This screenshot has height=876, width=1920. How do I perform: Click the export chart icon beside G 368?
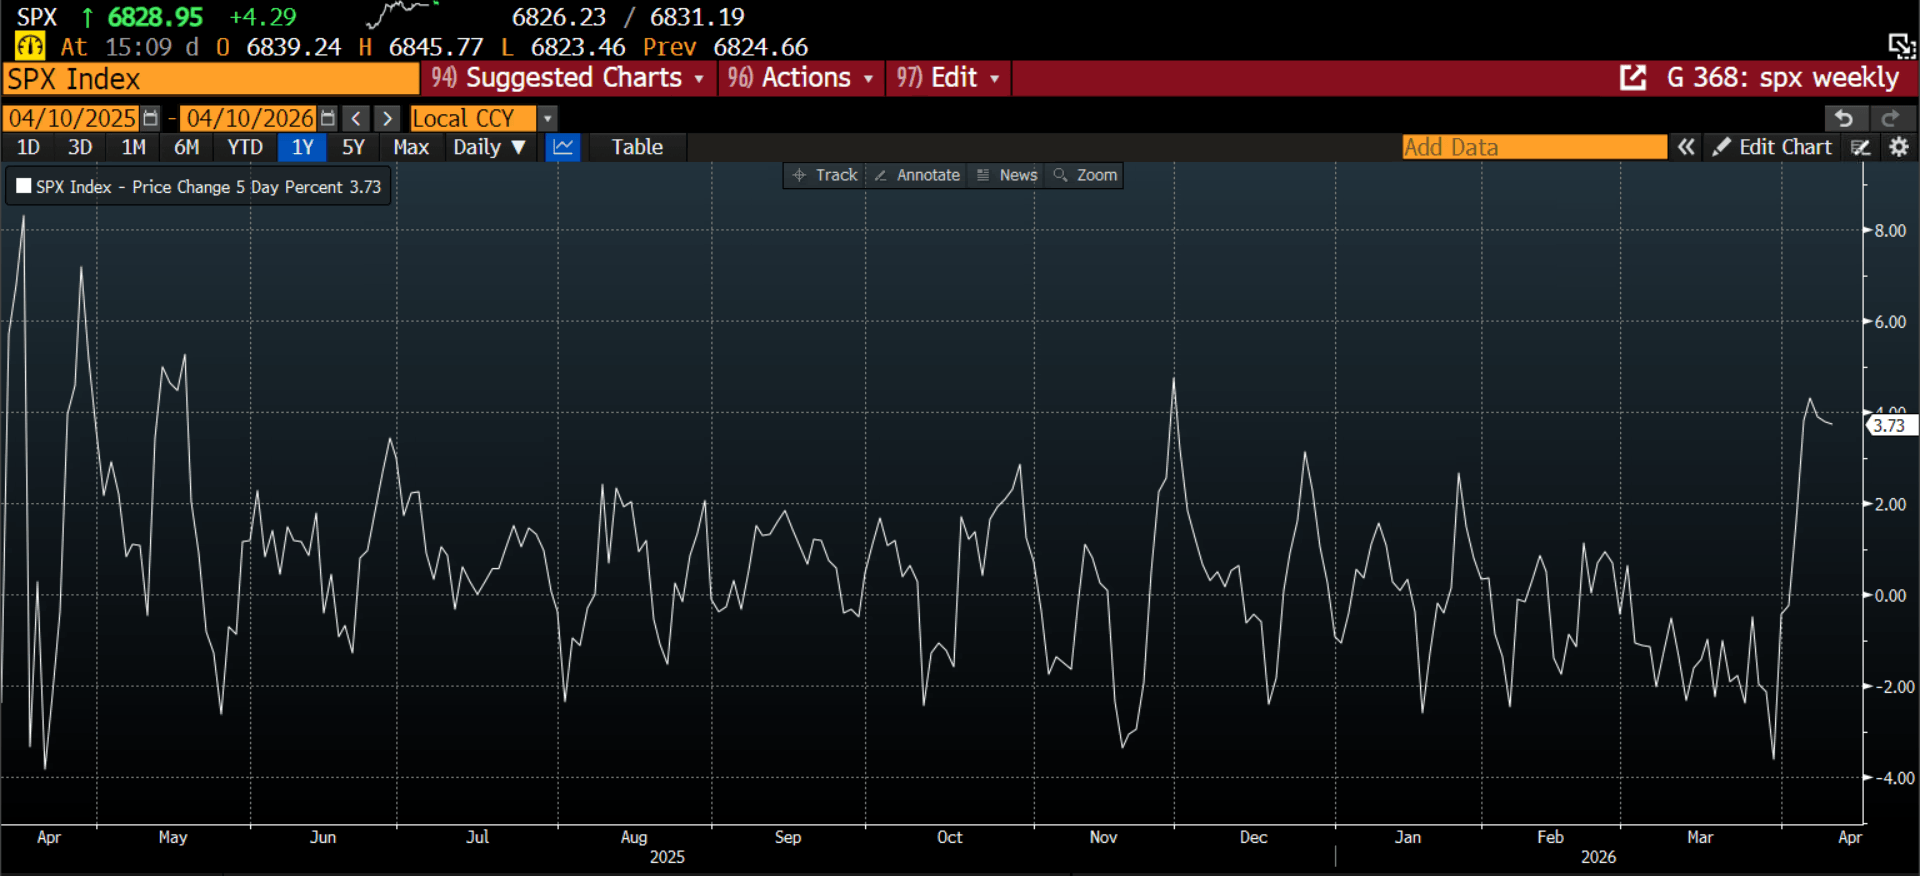click(x=1632, y=78)
